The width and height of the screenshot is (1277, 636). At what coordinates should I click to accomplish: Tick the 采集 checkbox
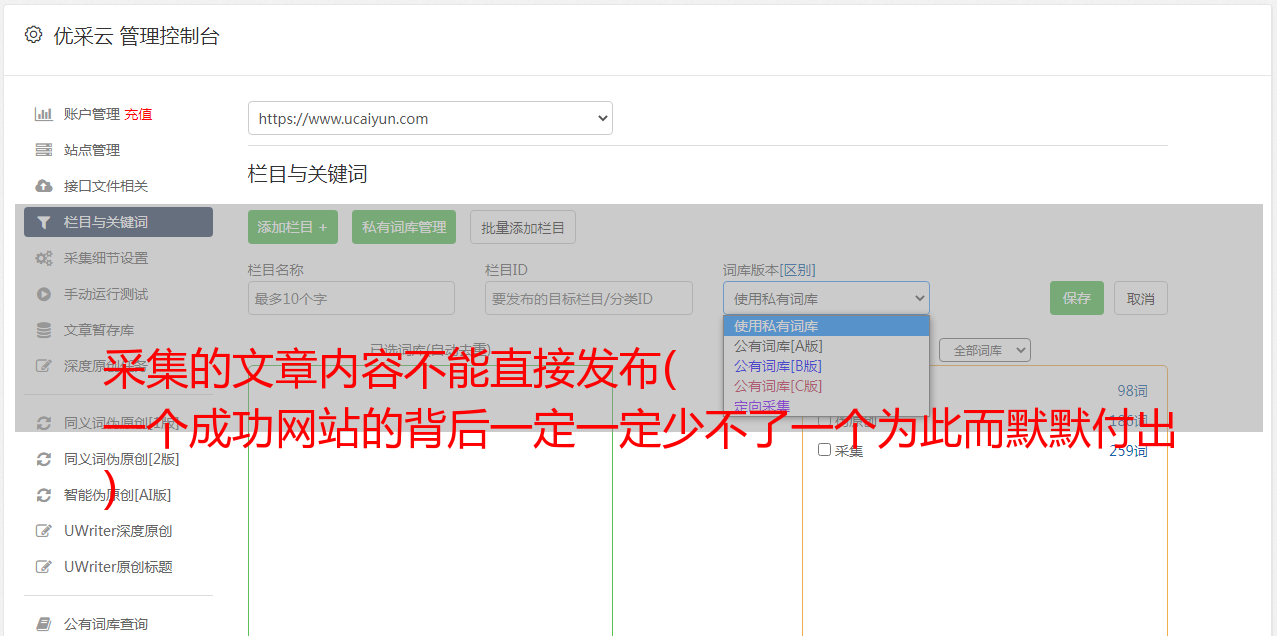824,450
